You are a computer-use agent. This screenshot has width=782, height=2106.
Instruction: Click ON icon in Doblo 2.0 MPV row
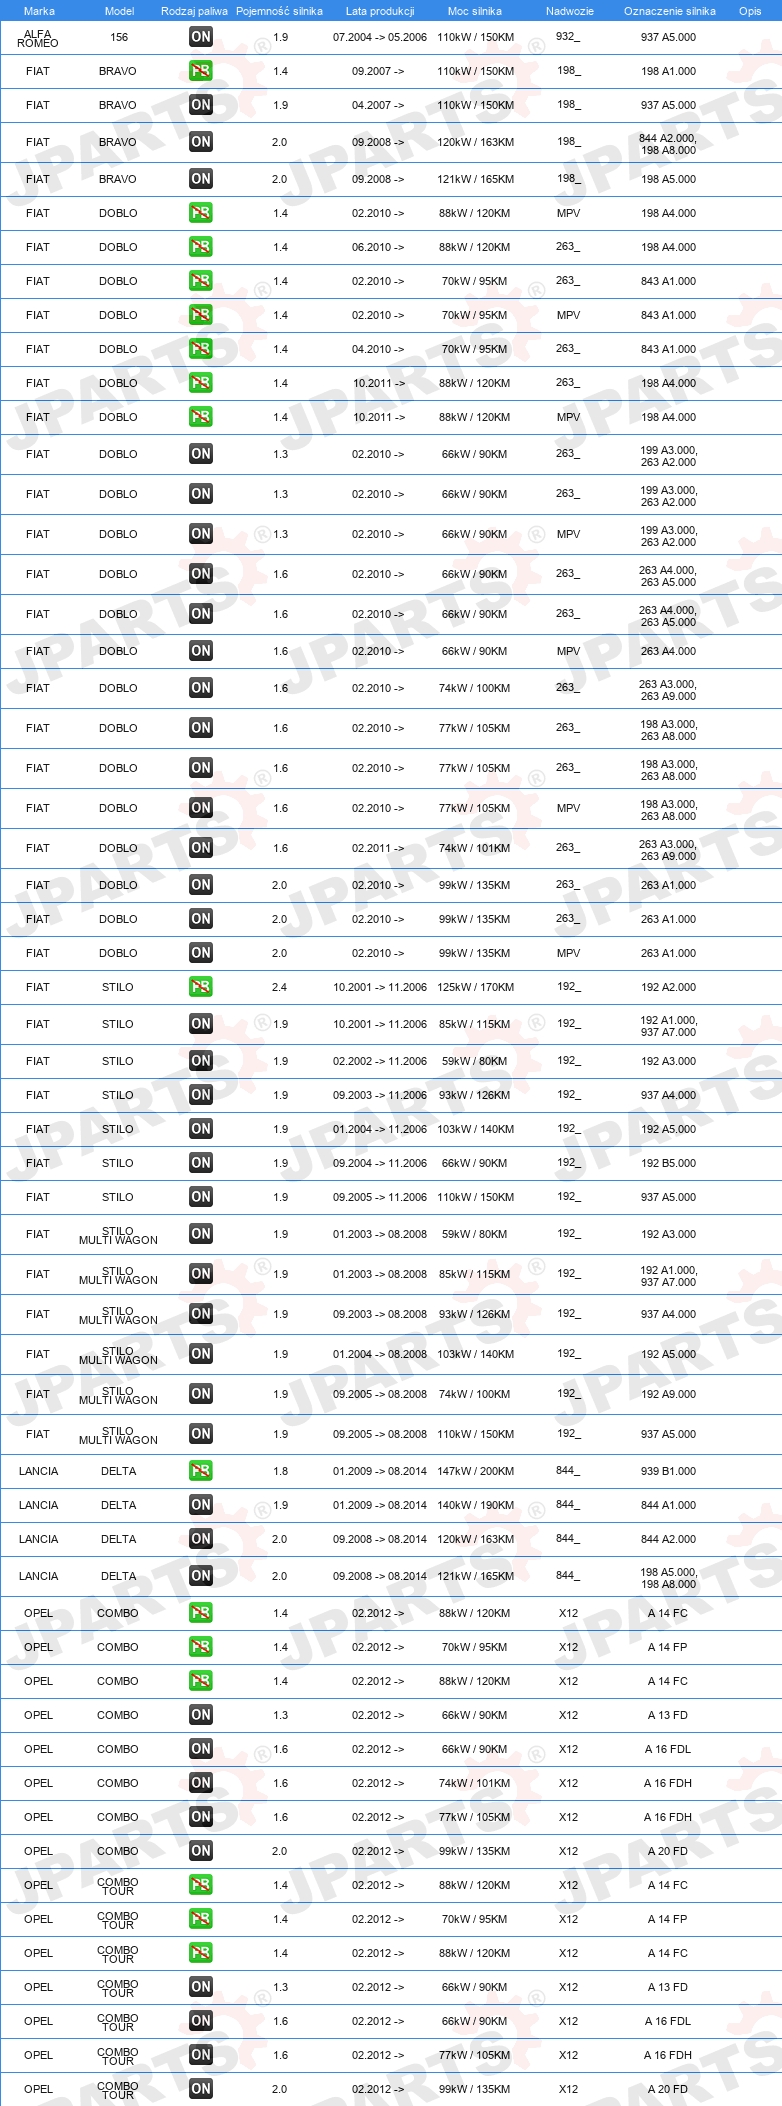coord(201,953)
